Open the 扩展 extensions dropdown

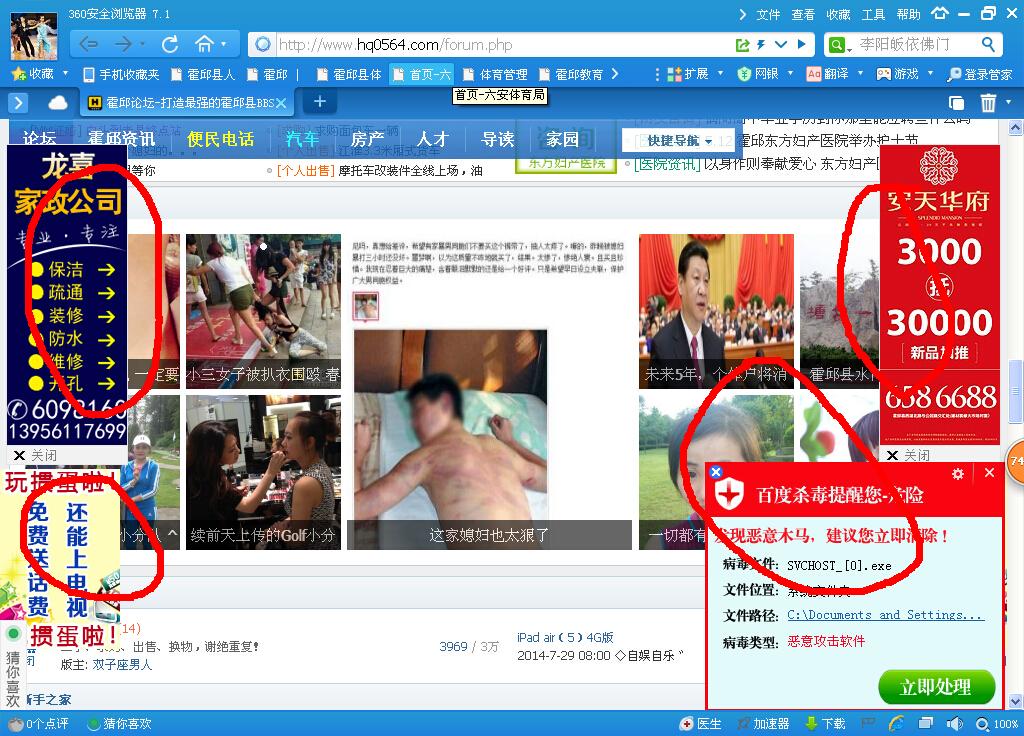coord(695,74)
